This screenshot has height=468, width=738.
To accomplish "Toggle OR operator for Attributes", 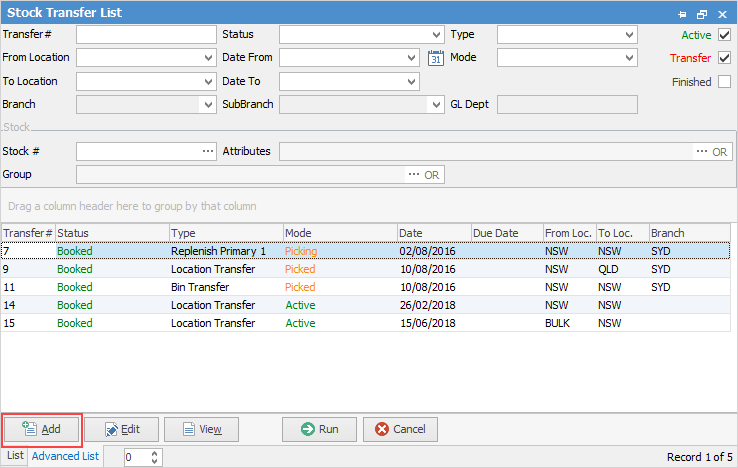I will [720, 152].
